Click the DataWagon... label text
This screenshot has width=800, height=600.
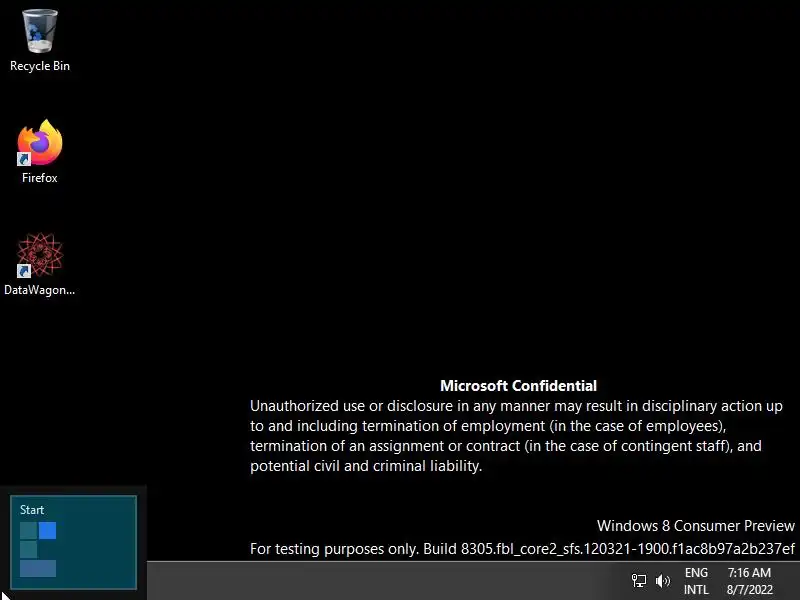tap(40, 290)
